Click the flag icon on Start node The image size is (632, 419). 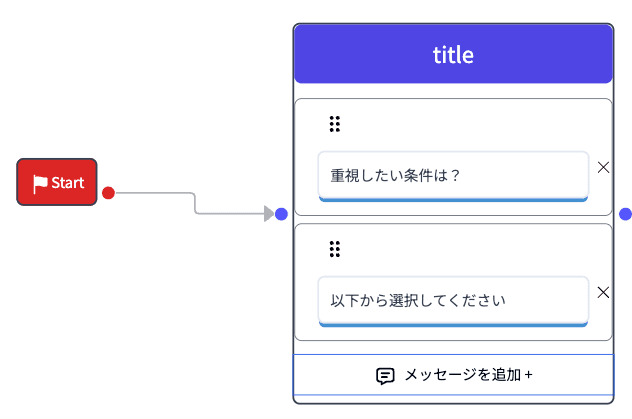[40, 183]
